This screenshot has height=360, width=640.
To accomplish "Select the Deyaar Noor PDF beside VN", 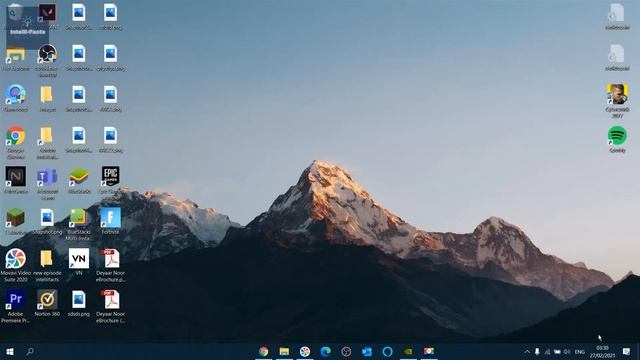I will tap(110, 258).
